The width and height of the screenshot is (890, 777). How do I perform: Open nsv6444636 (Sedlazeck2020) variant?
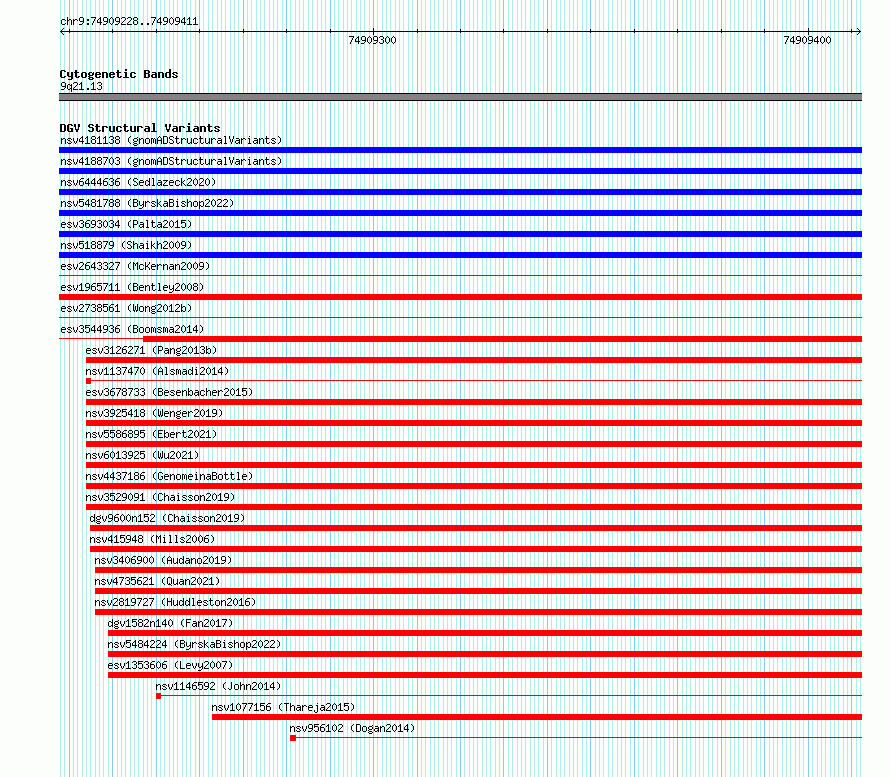point(138,182)
